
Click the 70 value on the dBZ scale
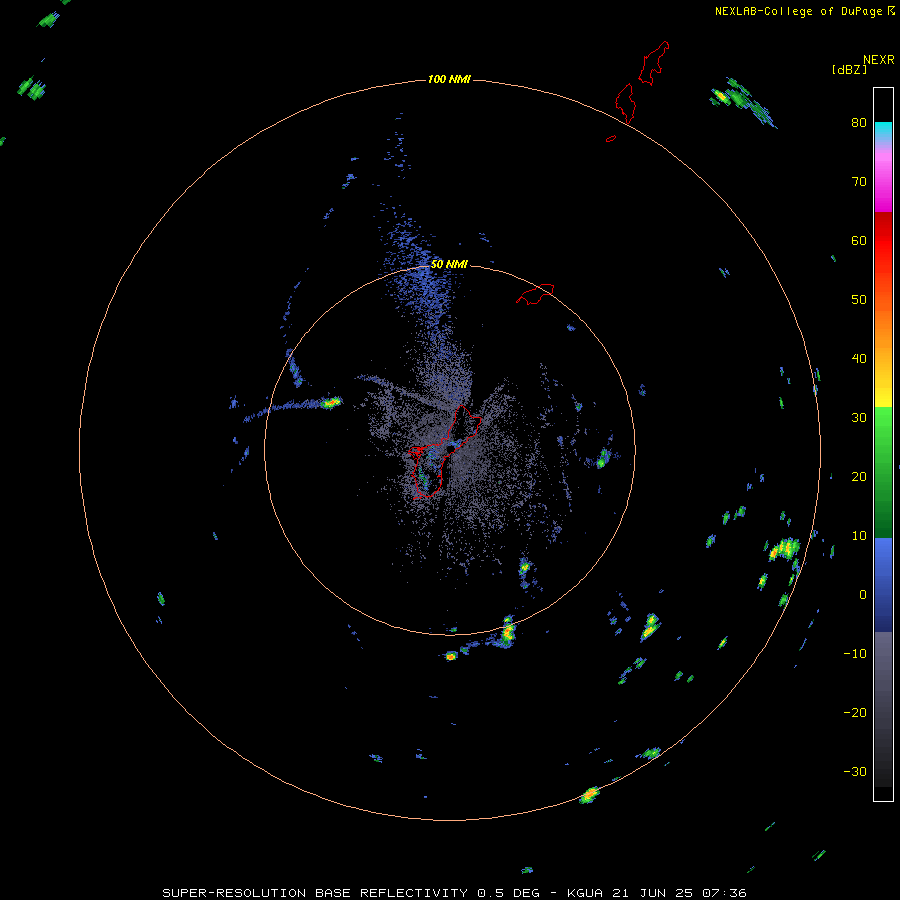click(x=859, y=182)
